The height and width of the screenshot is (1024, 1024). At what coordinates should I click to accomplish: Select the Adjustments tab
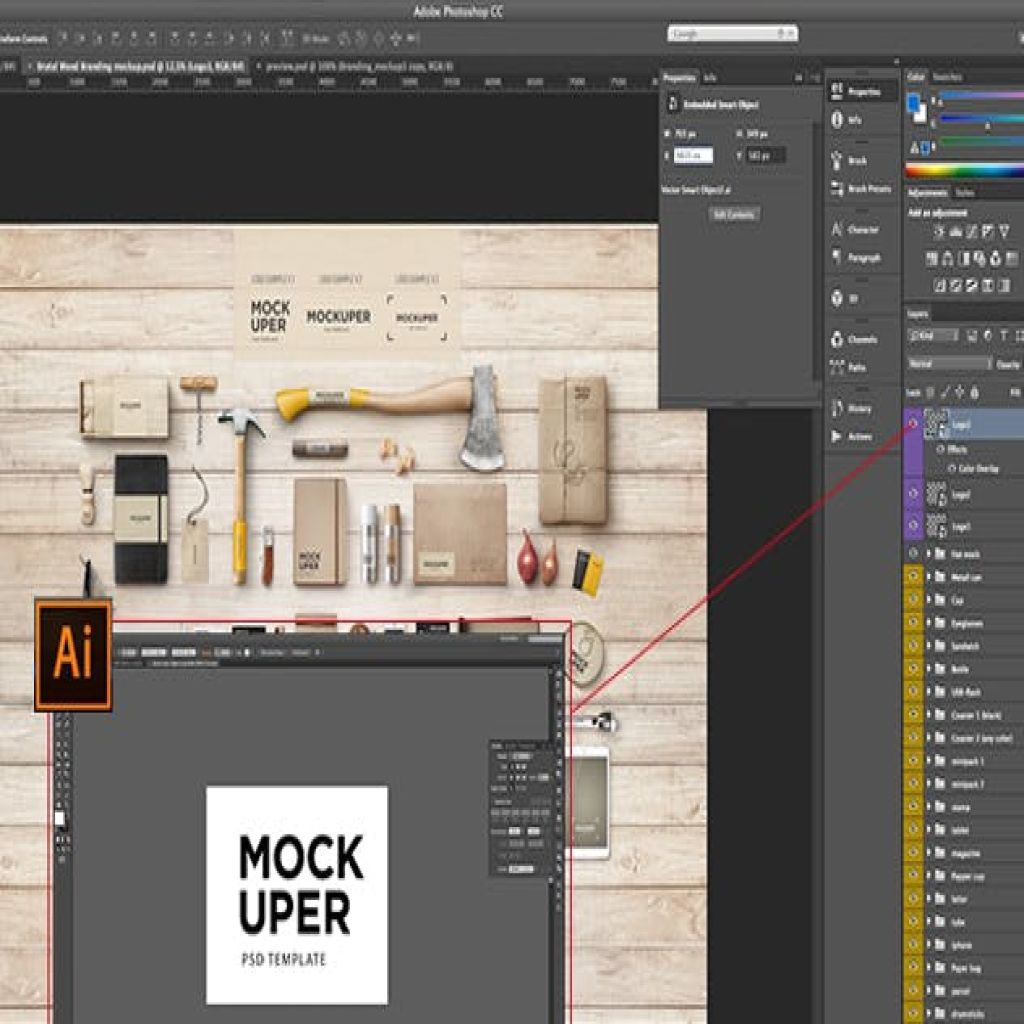tap(928, 193)
